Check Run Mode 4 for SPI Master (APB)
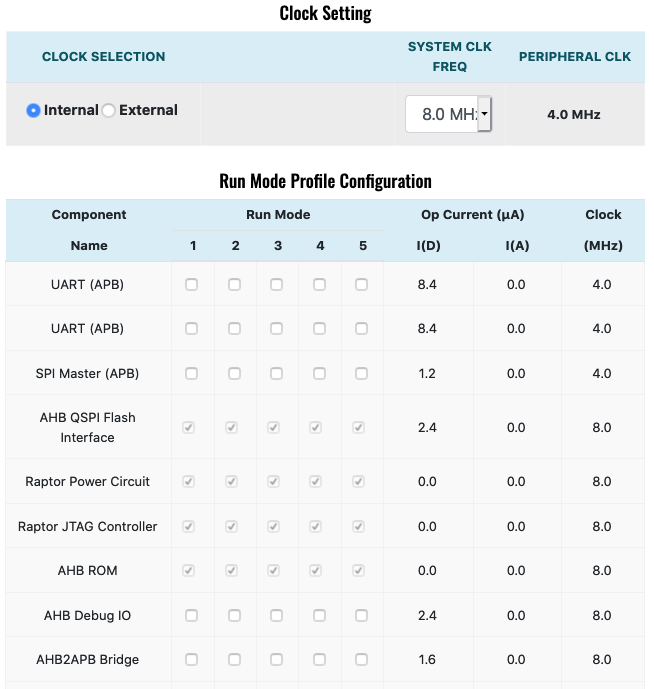Screen dimensions: 654x689 point(320,374)
